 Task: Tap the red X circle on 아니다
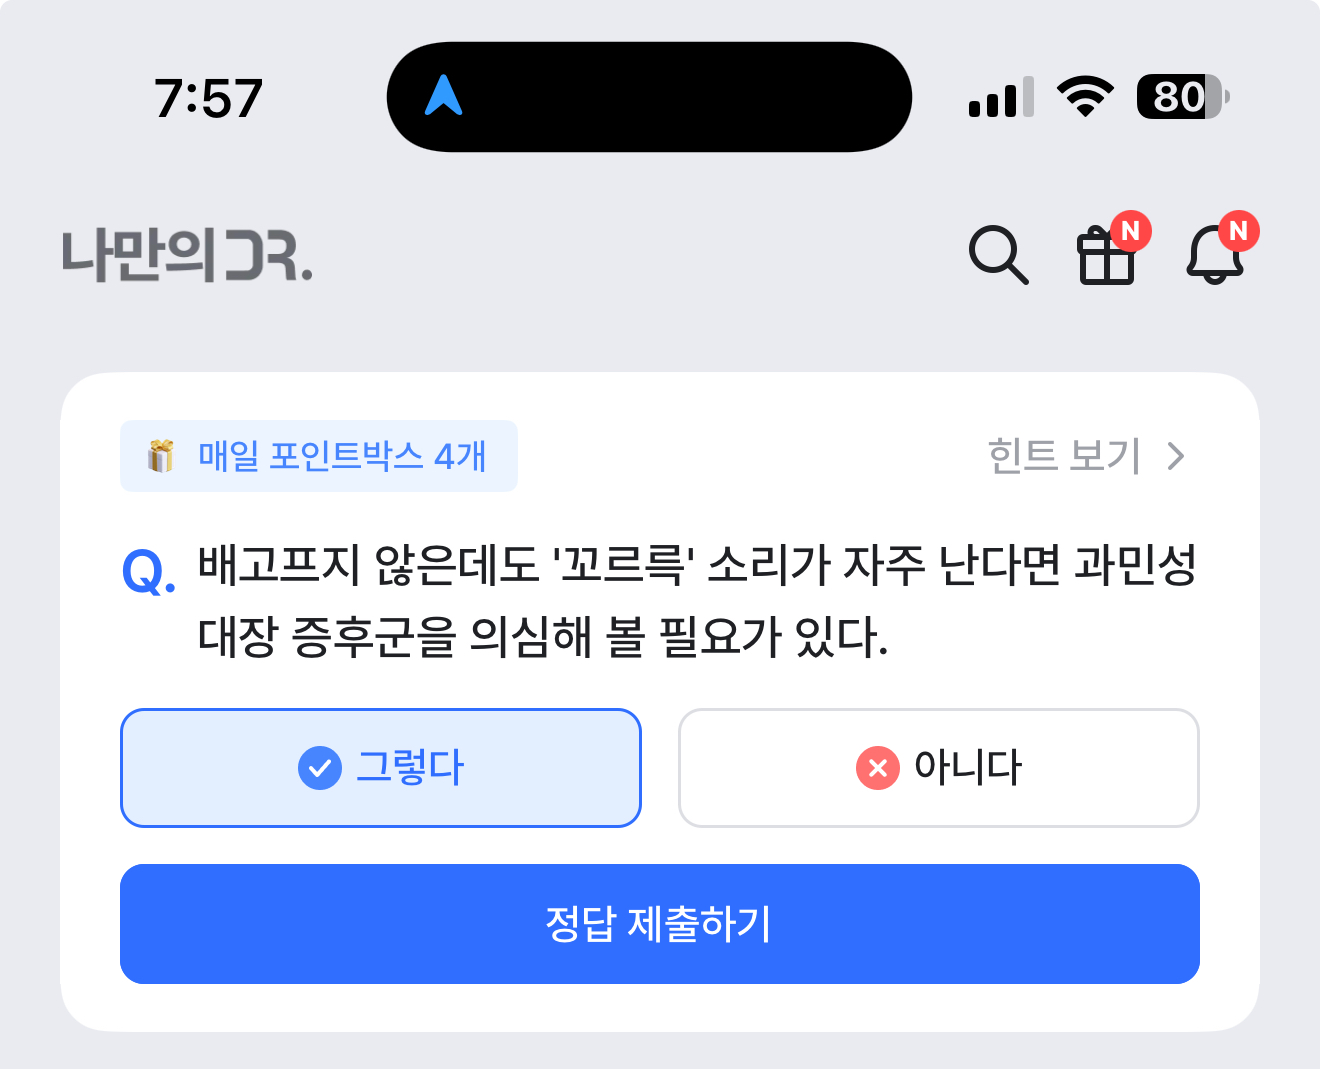tap(878, 768)
